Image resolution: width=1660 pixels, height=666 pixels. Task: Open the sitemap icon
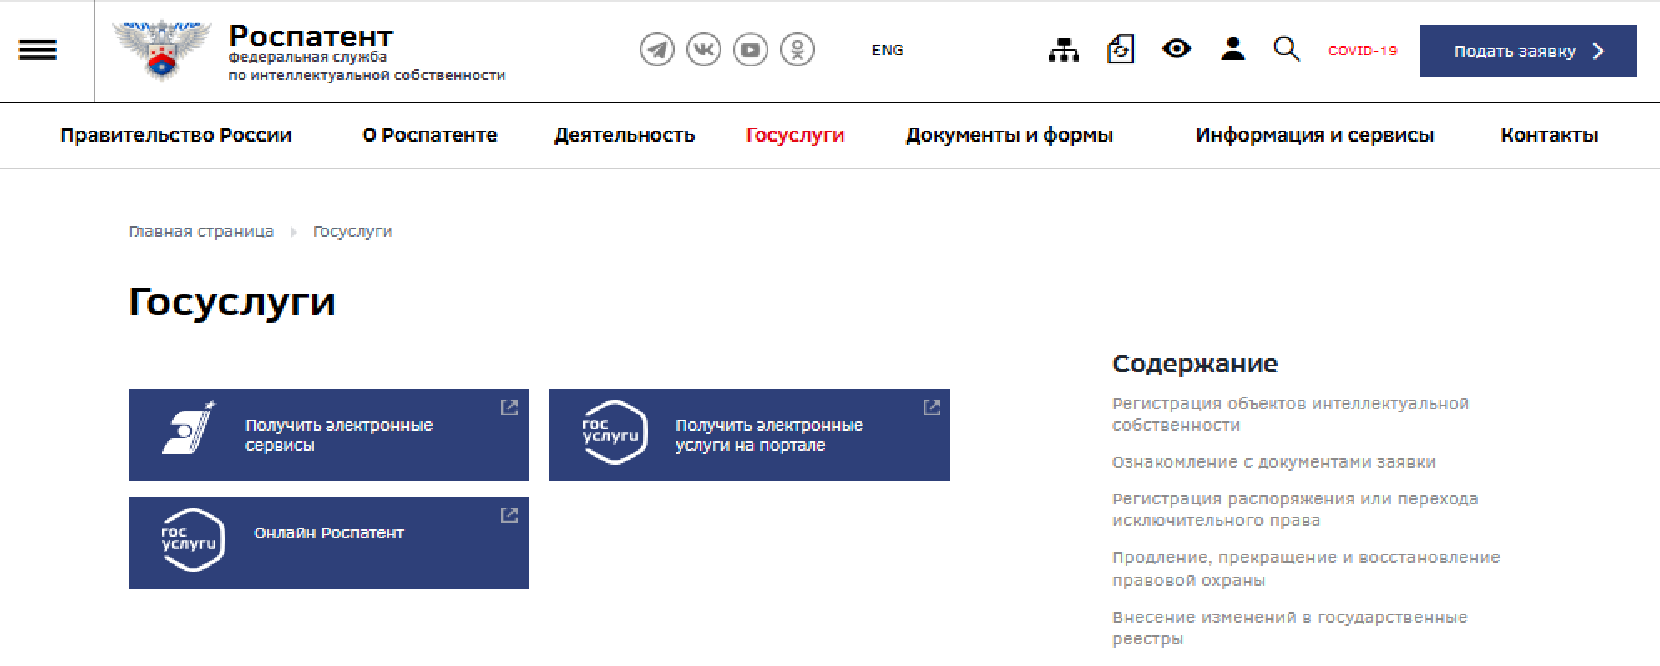(x=1063, y=50)
